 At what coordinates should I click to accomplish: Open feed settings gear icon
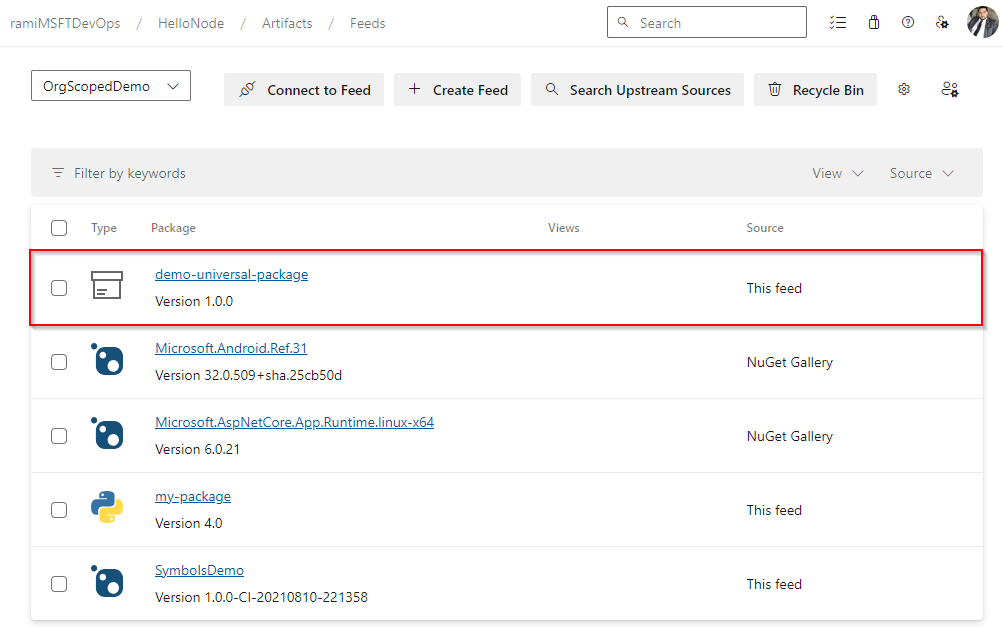pos(904,89)
